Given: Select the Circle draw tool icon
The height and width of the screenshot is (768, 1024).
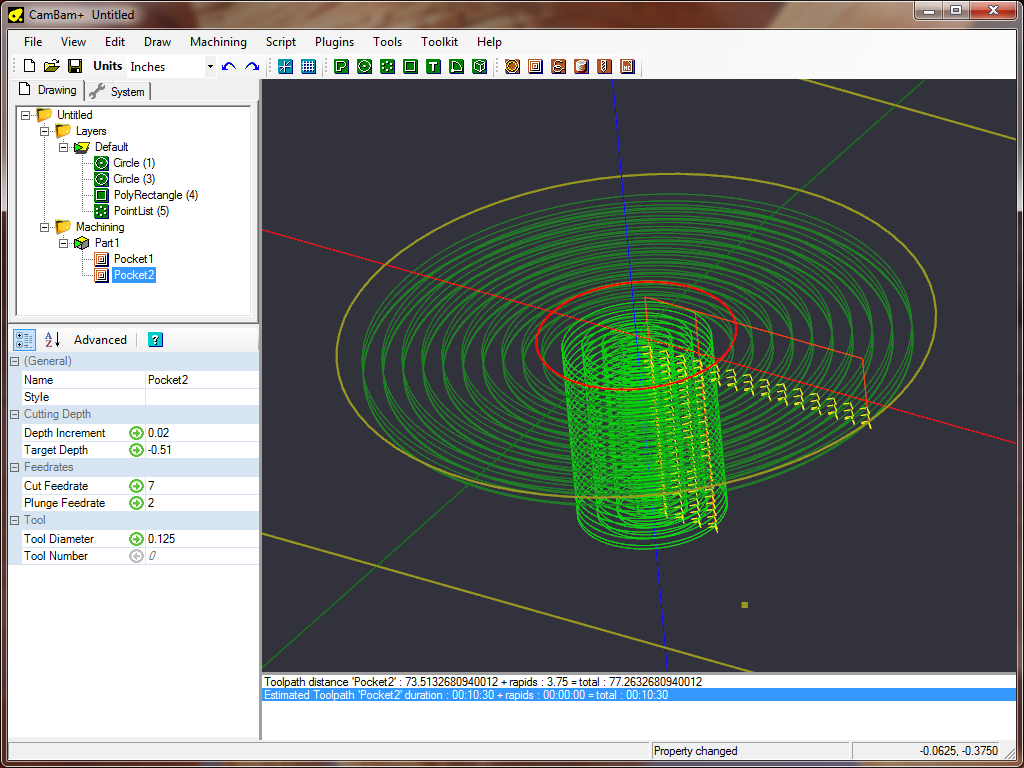Looking at the screenshot, I should pyautogui.click(x=364, y=67).
